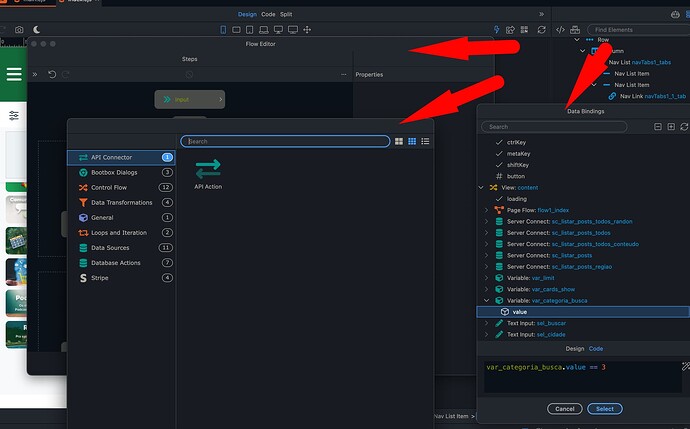The height and width of the screenshot is (429, 690).
Task: Collapse Variable var_categoria_busca node
Action: (x=486, y=301)
